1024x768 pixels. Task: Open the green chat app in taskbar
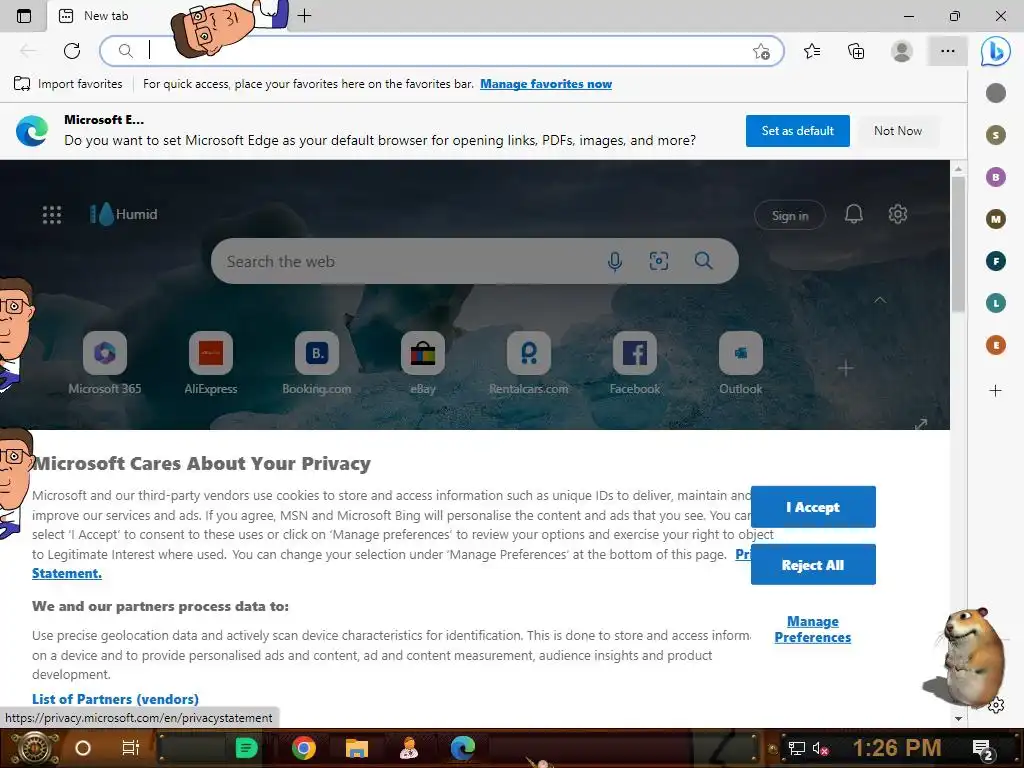[x=246, y=748]
